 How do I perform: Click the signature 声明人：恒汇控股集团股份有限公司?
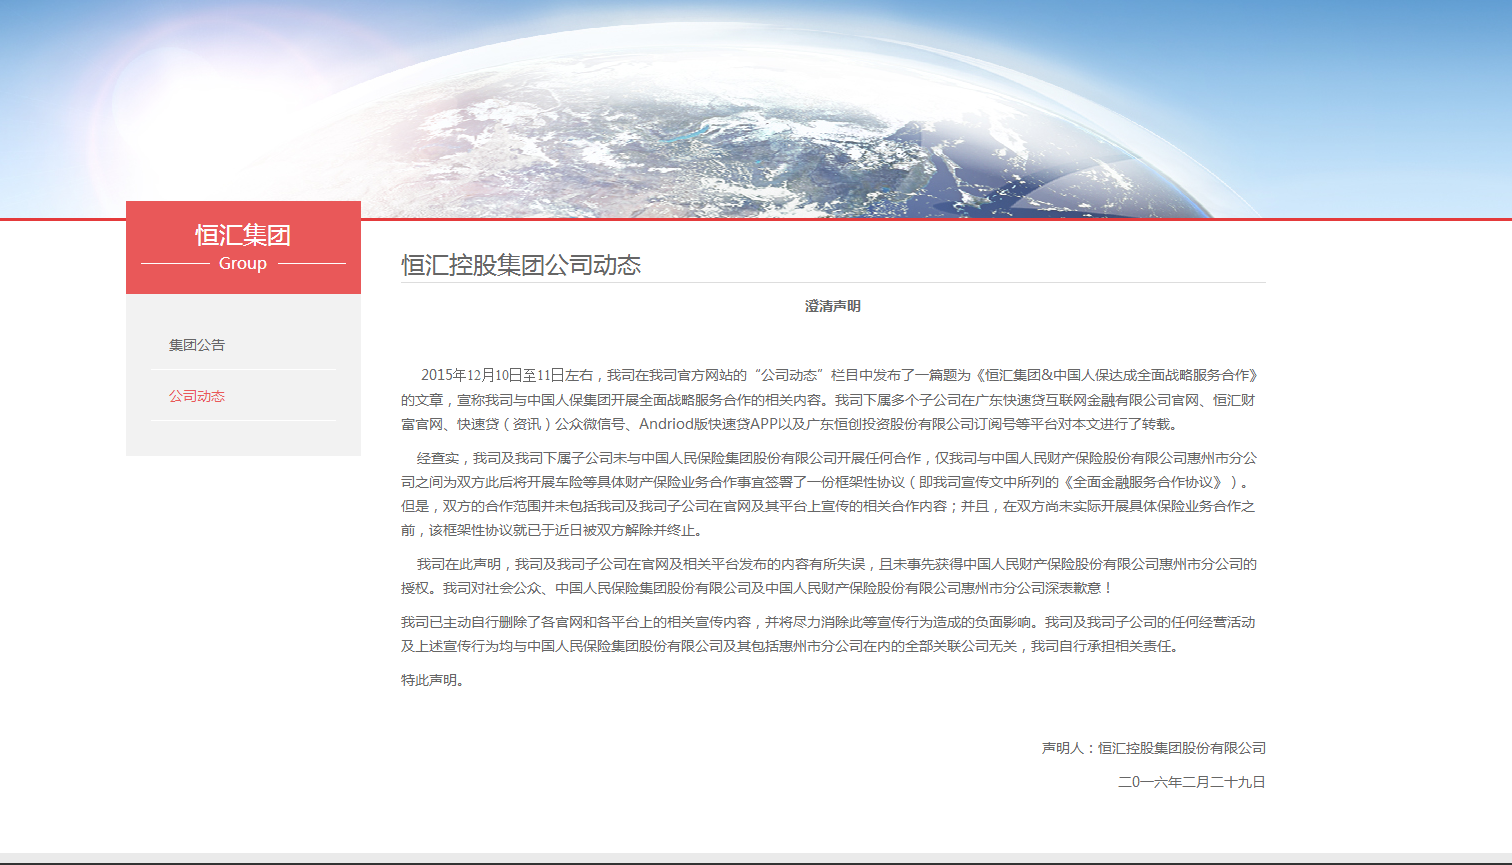[x=1154, y=748]
